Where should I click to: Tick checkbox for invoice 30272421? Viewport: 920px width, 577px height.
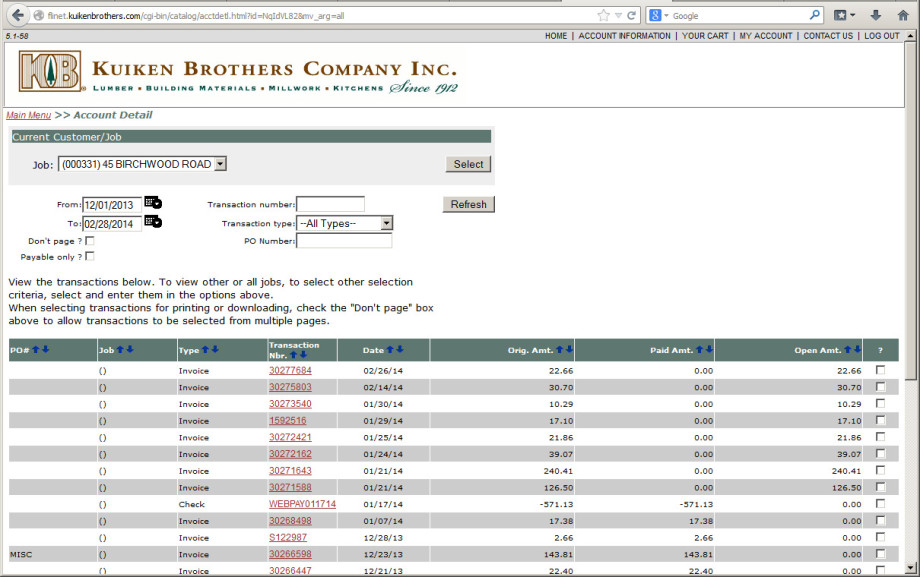click(880, 437)
